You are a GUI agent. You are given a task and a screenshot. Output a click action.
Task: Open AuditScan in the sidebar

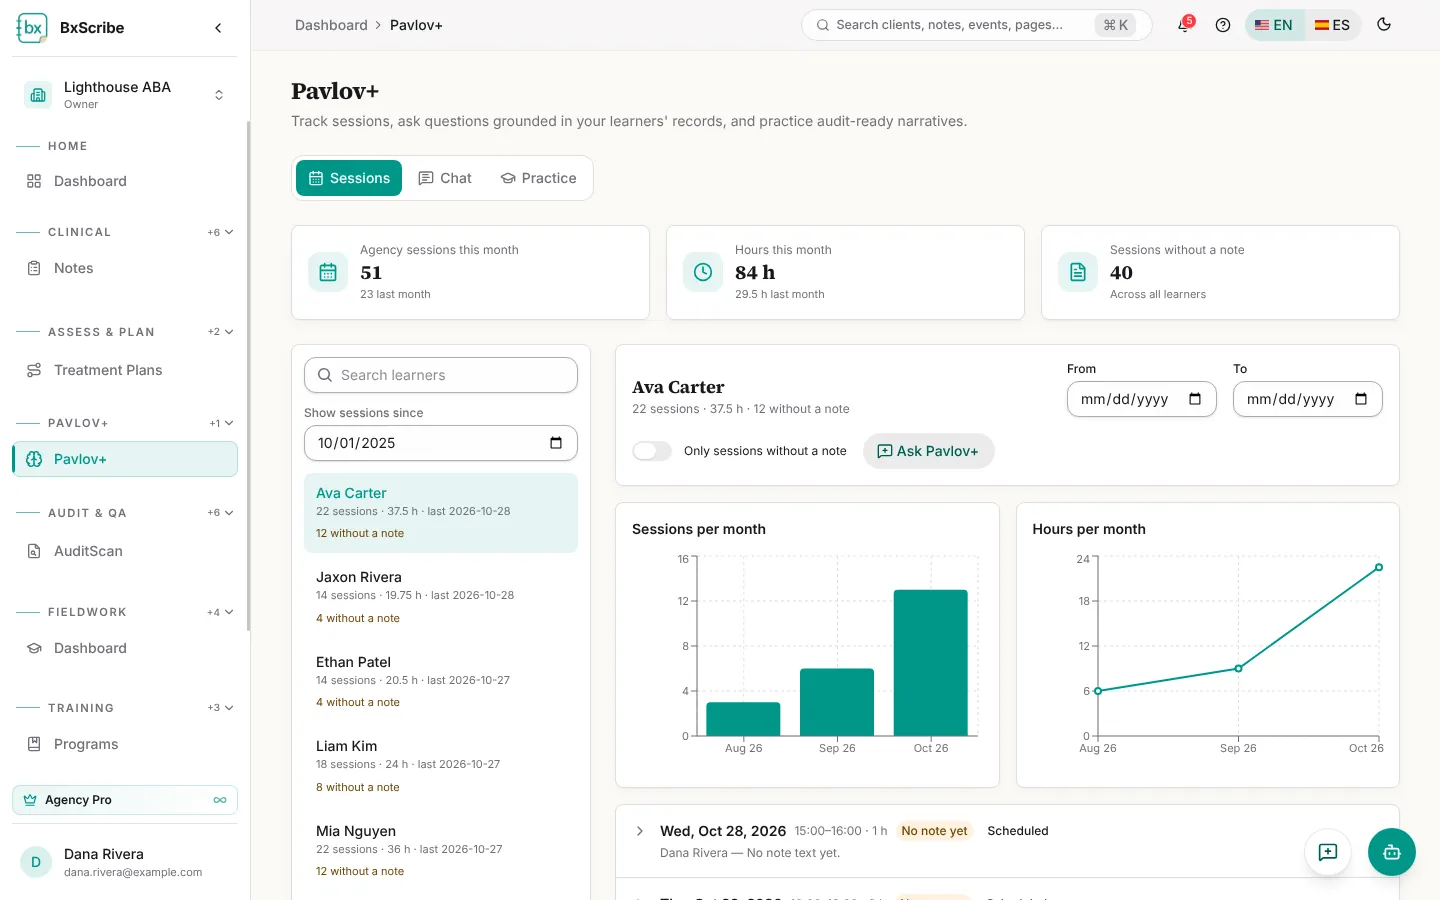coord(125,551)
